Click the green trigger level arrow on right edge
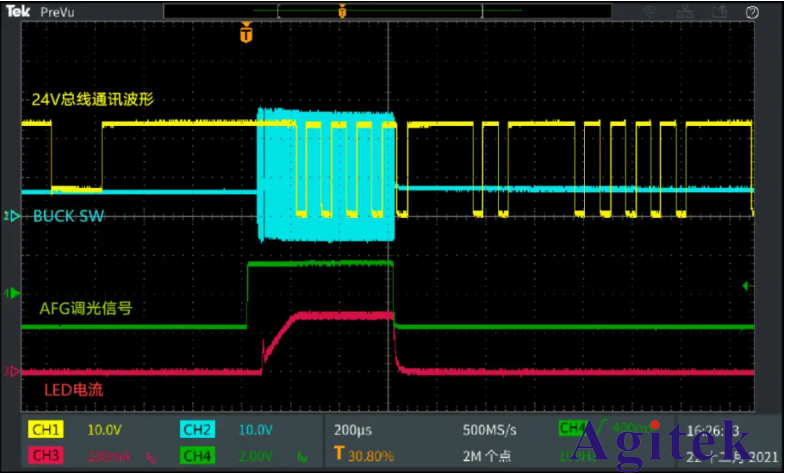The height and width of the screenshot is (474, 786). pyautogui.click(x=746, y=287)
